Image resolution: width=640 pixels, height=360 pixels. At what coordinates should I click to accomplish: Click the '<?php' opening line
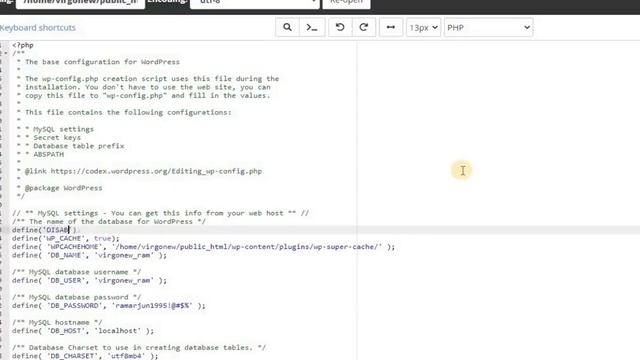click(23, 45)
